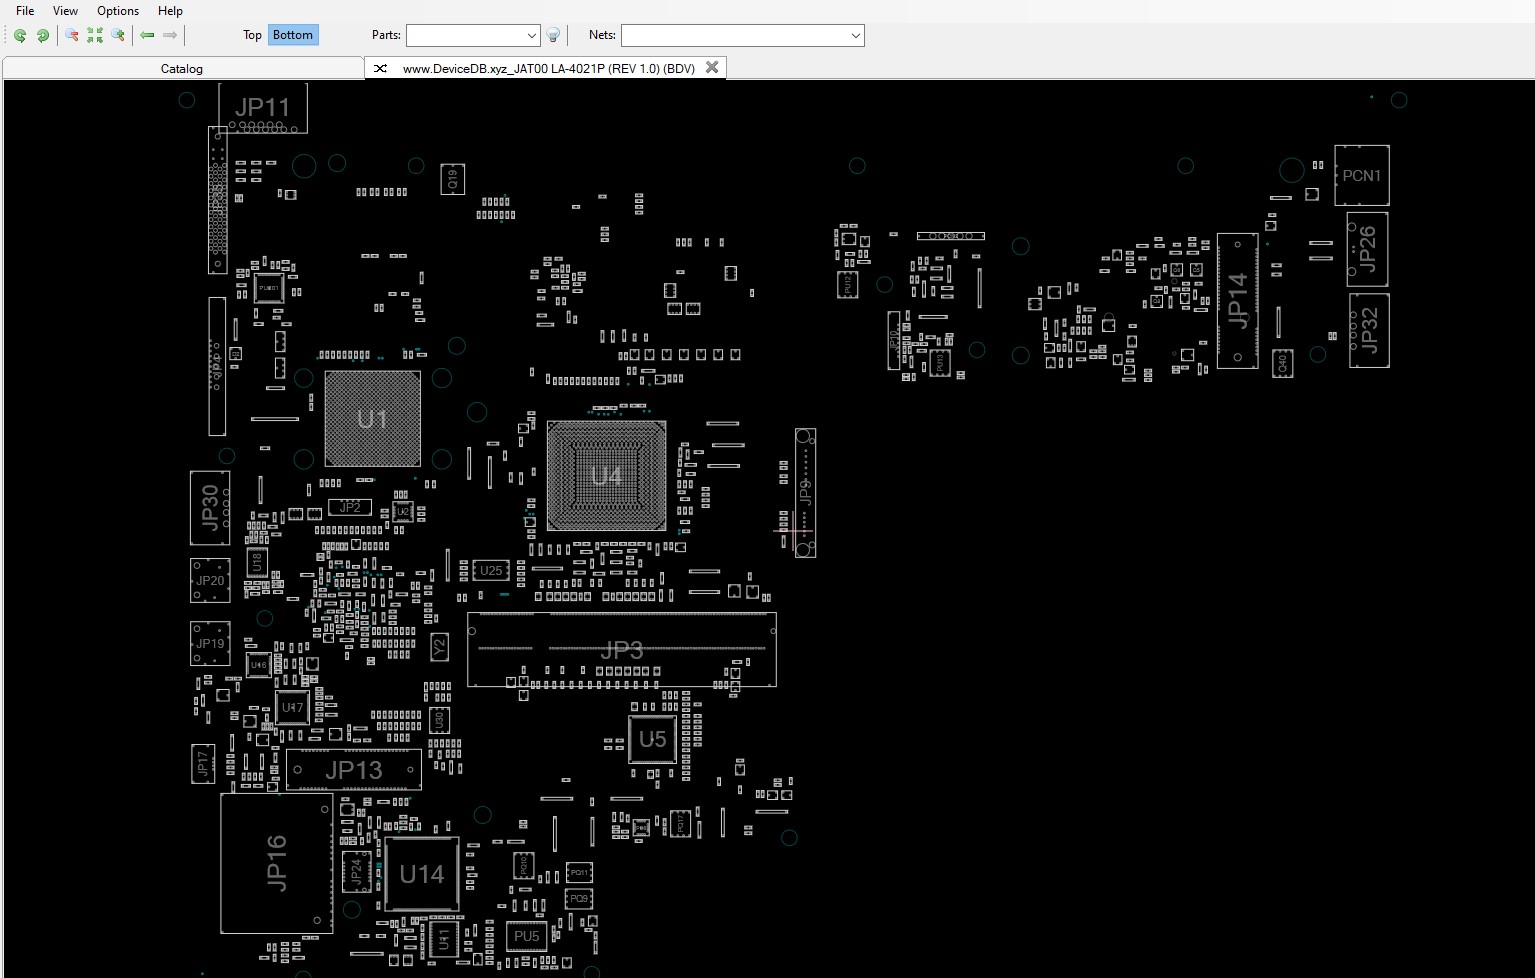Close the JAT00 LA-4021P board tab
The width and height of the screenshot is (1535, 978).
[x=712, y=68]
